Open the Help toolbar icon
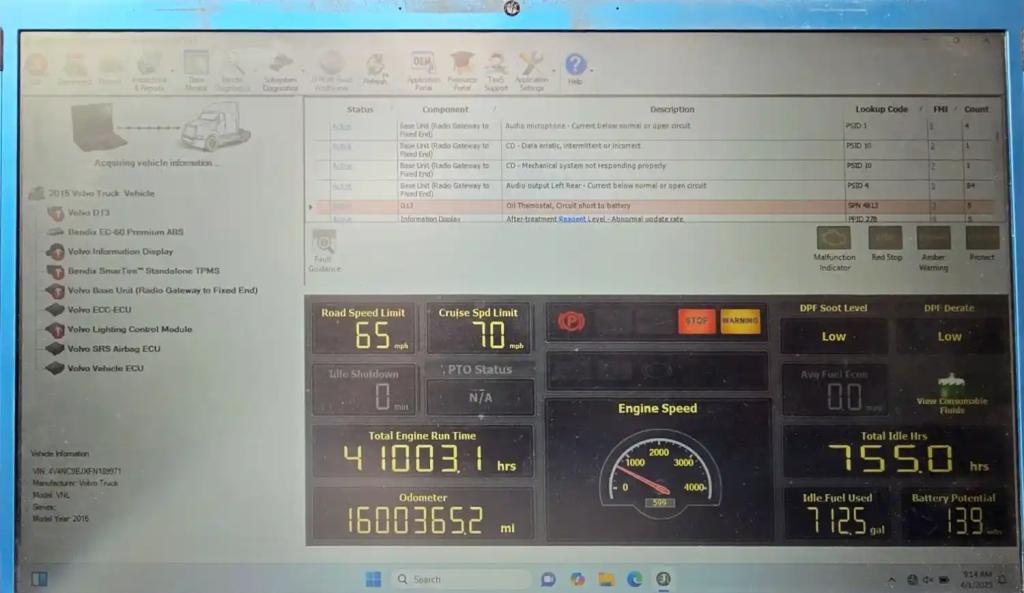Screen dimensions: 1024x593 [x=575, y=68]
